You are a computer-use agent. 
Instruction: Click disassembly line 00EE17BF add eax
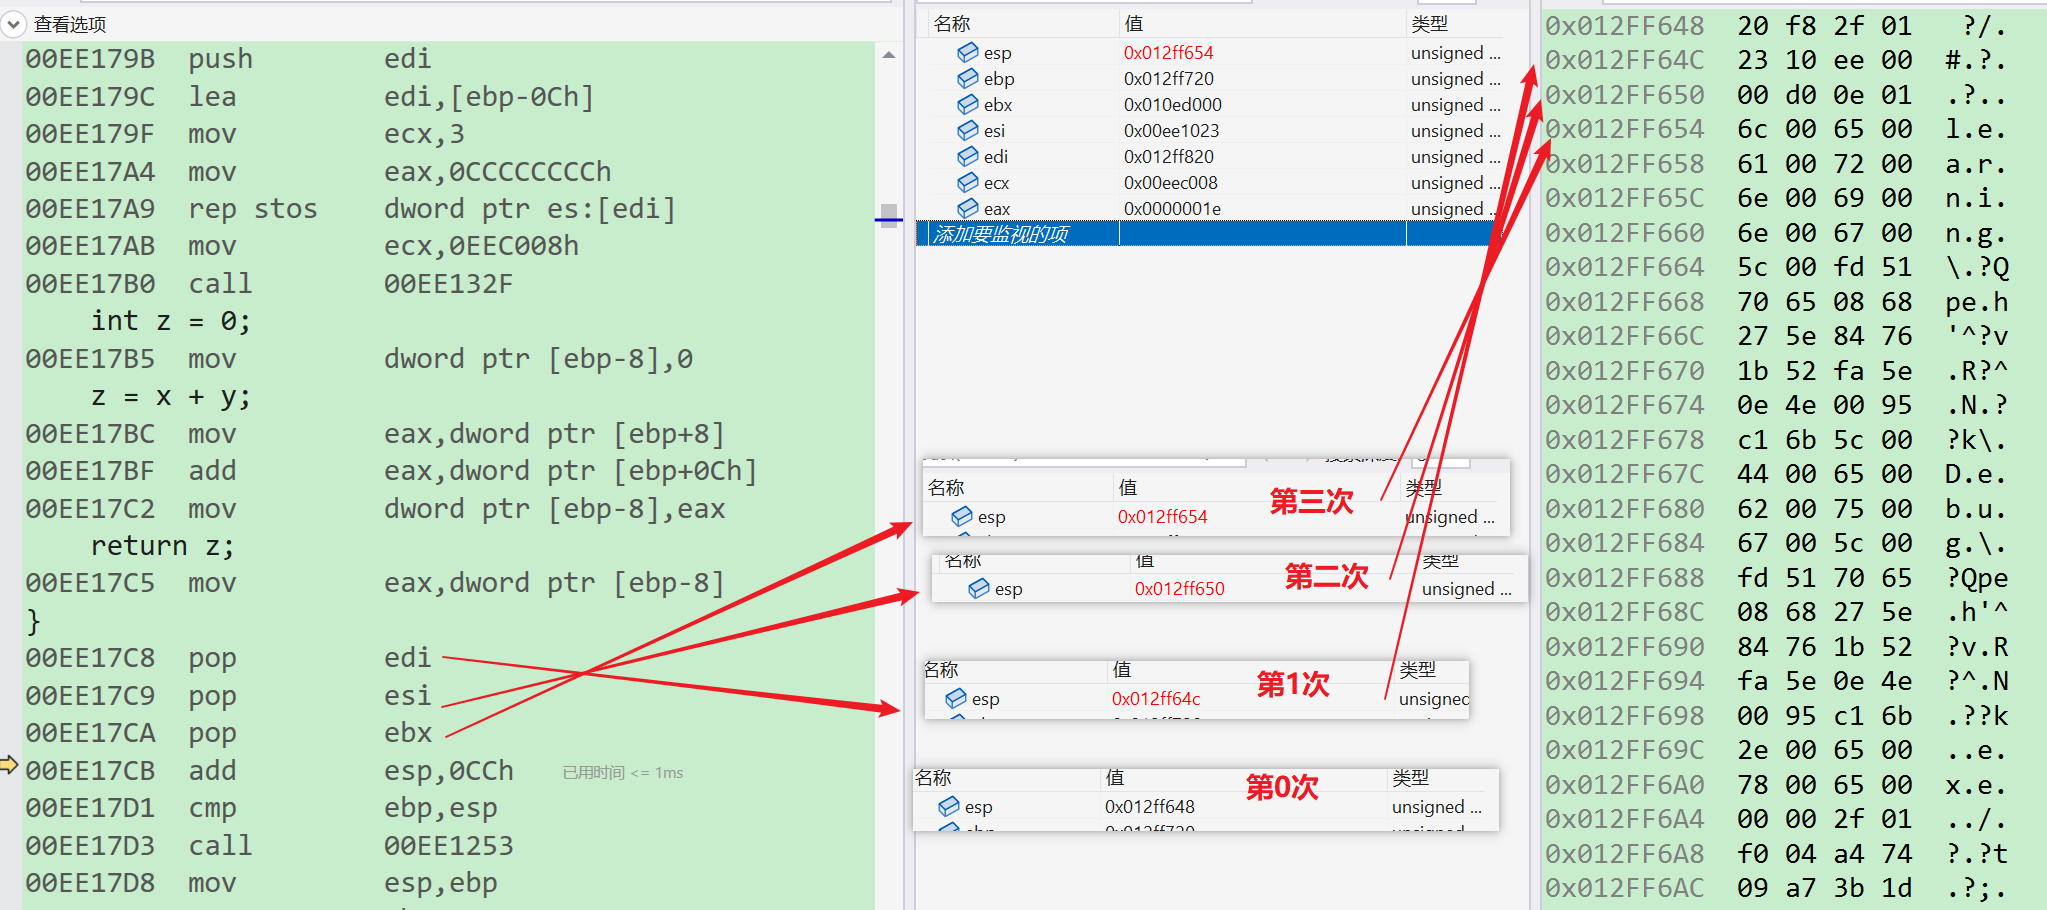(x=391, y=471)
